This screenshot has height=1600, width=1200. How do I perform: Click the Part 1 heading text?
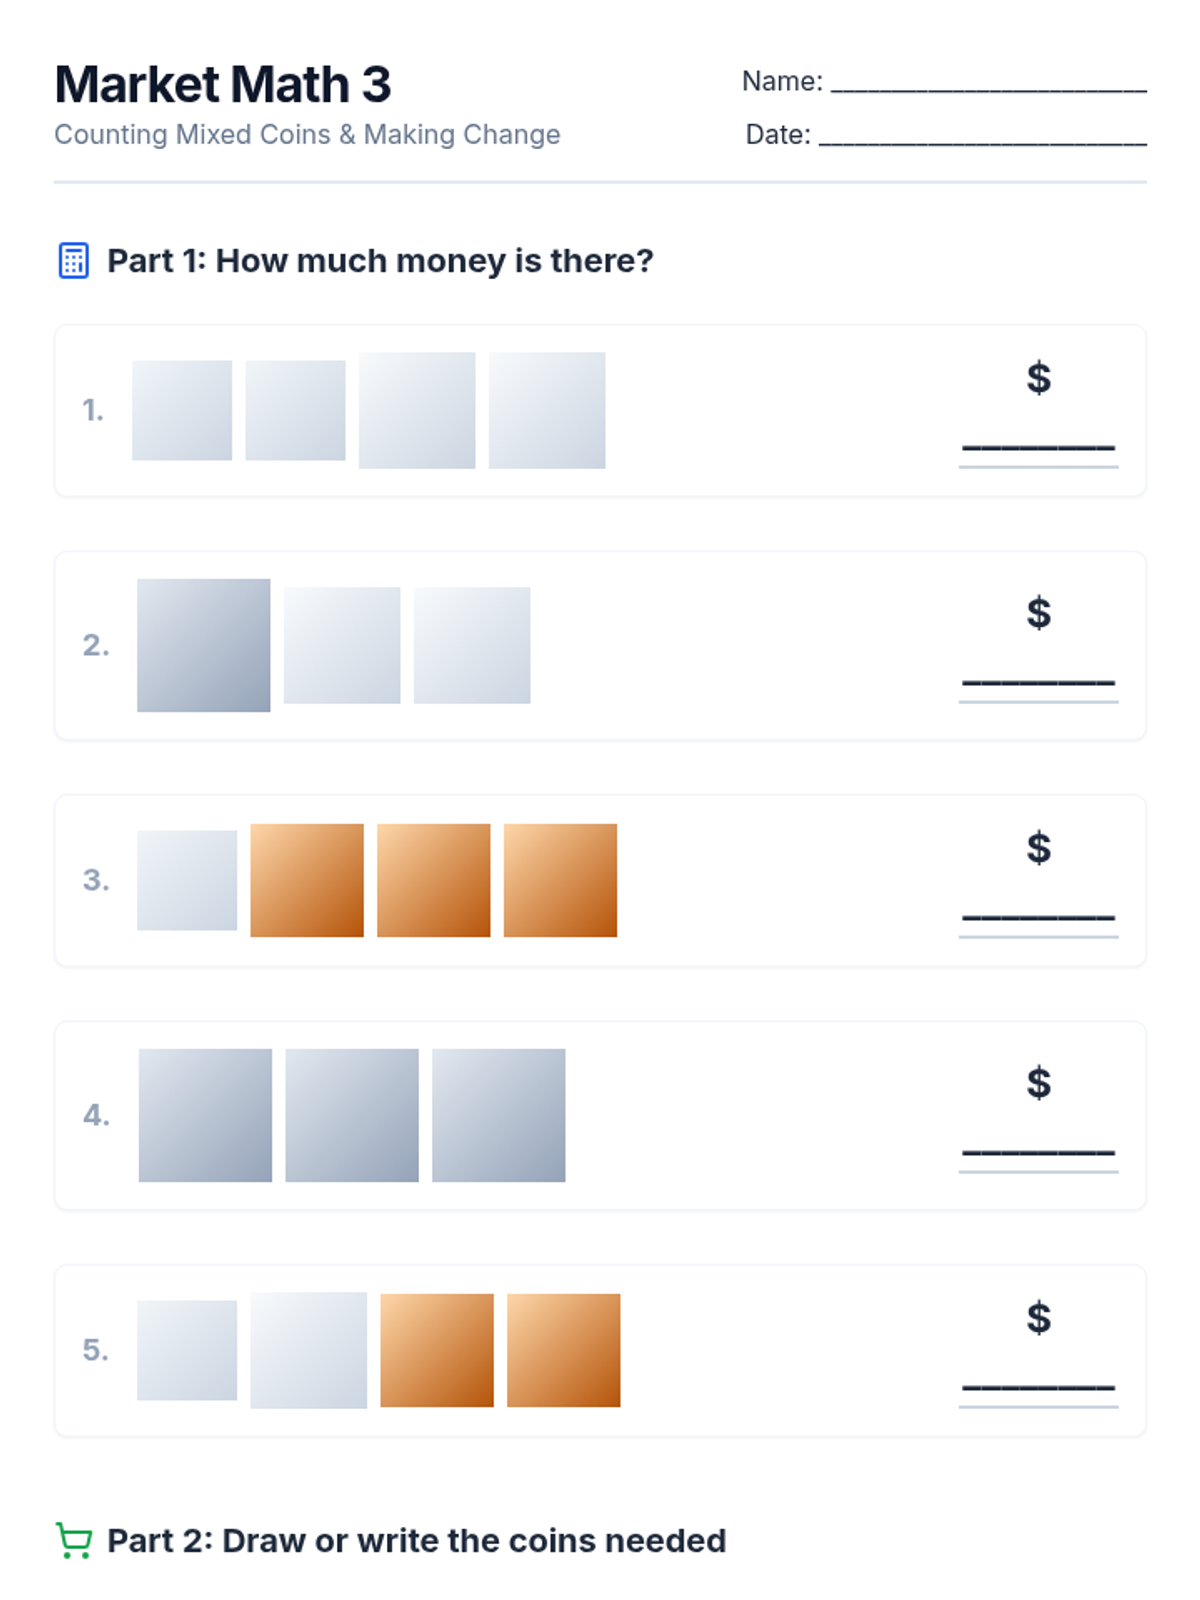point(380,261)
